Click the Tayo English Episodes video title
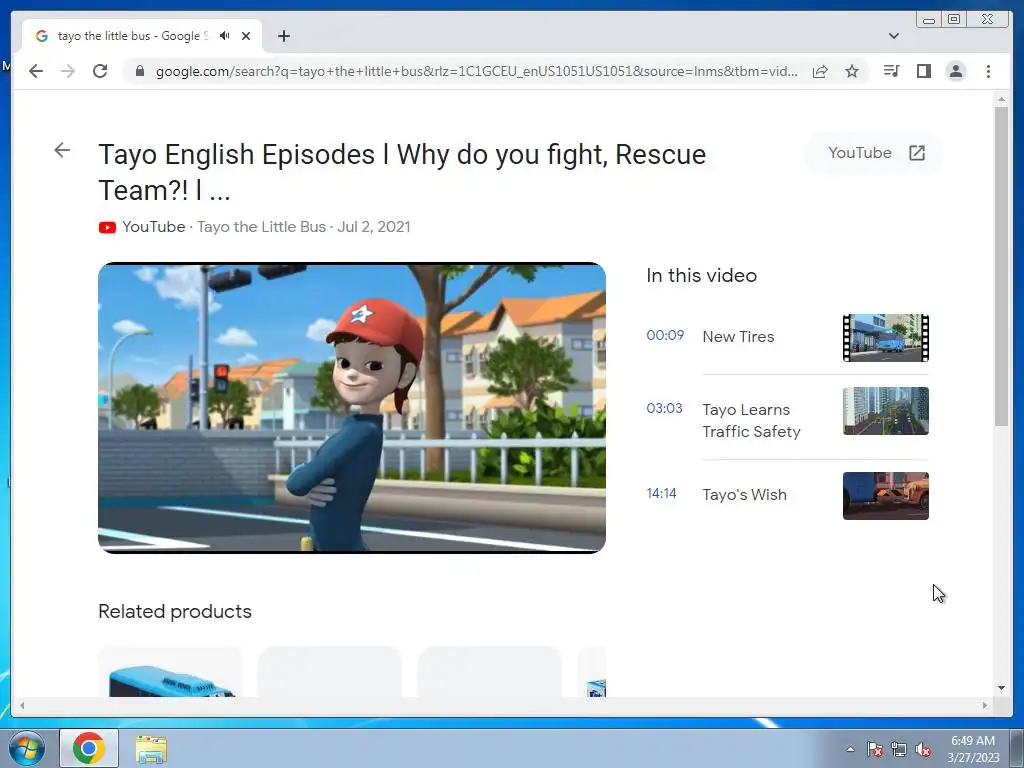This screenshot has width=1024, height=768. pos(402,172)
